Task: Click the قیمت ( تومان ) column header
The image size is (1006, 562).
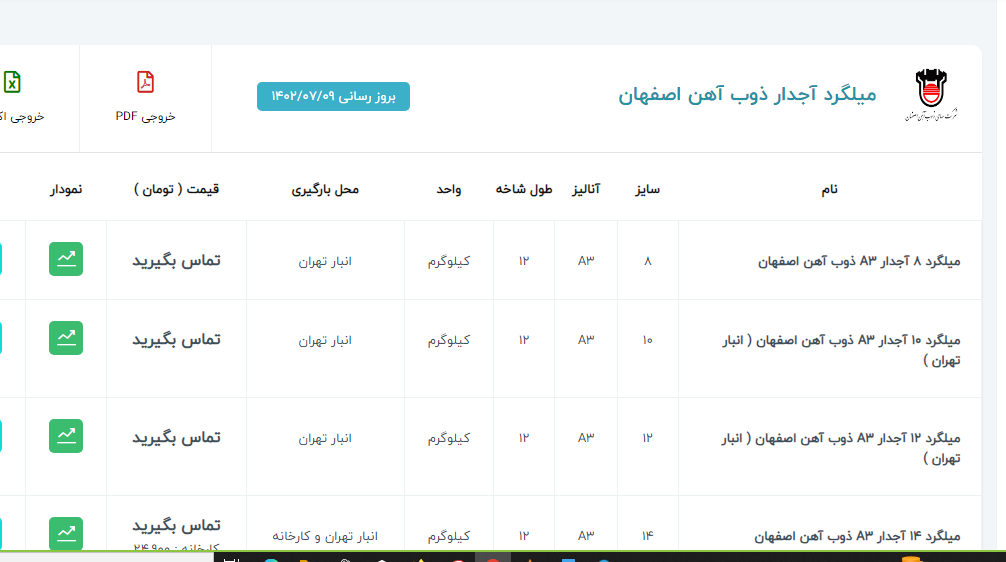Action: 176,188
